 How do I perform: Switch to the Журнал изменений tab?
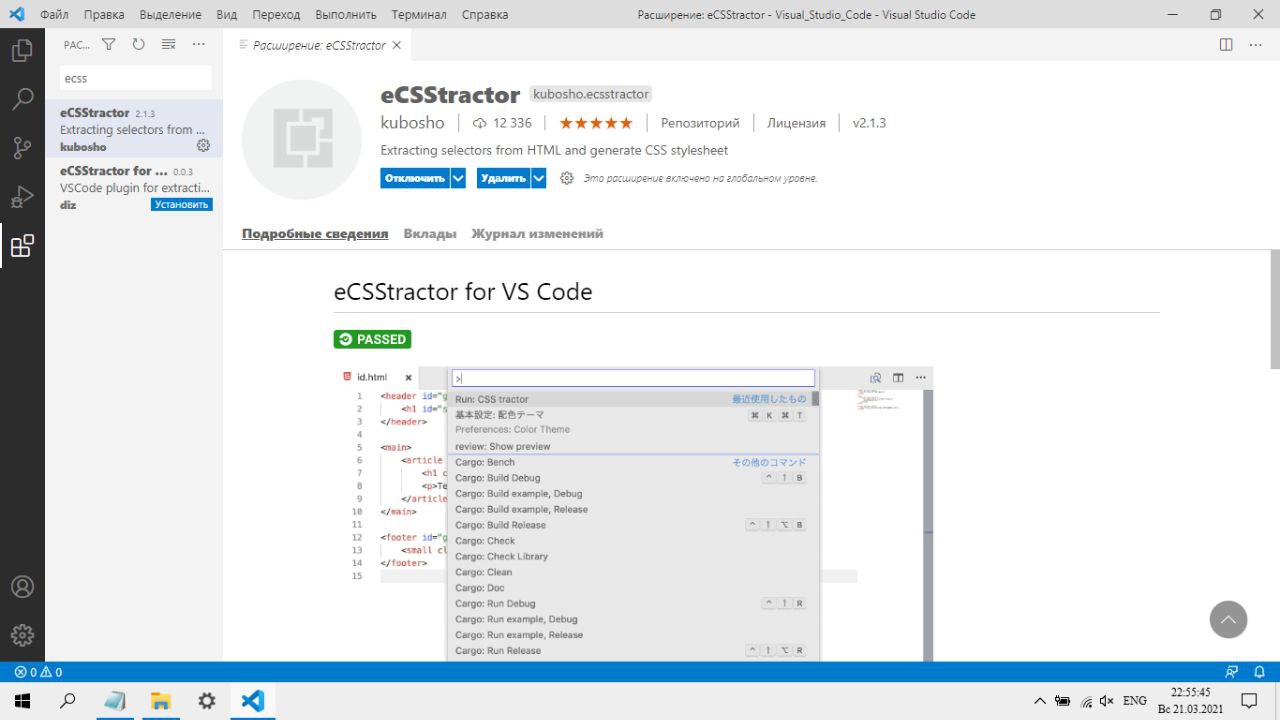tap(537, 233)
